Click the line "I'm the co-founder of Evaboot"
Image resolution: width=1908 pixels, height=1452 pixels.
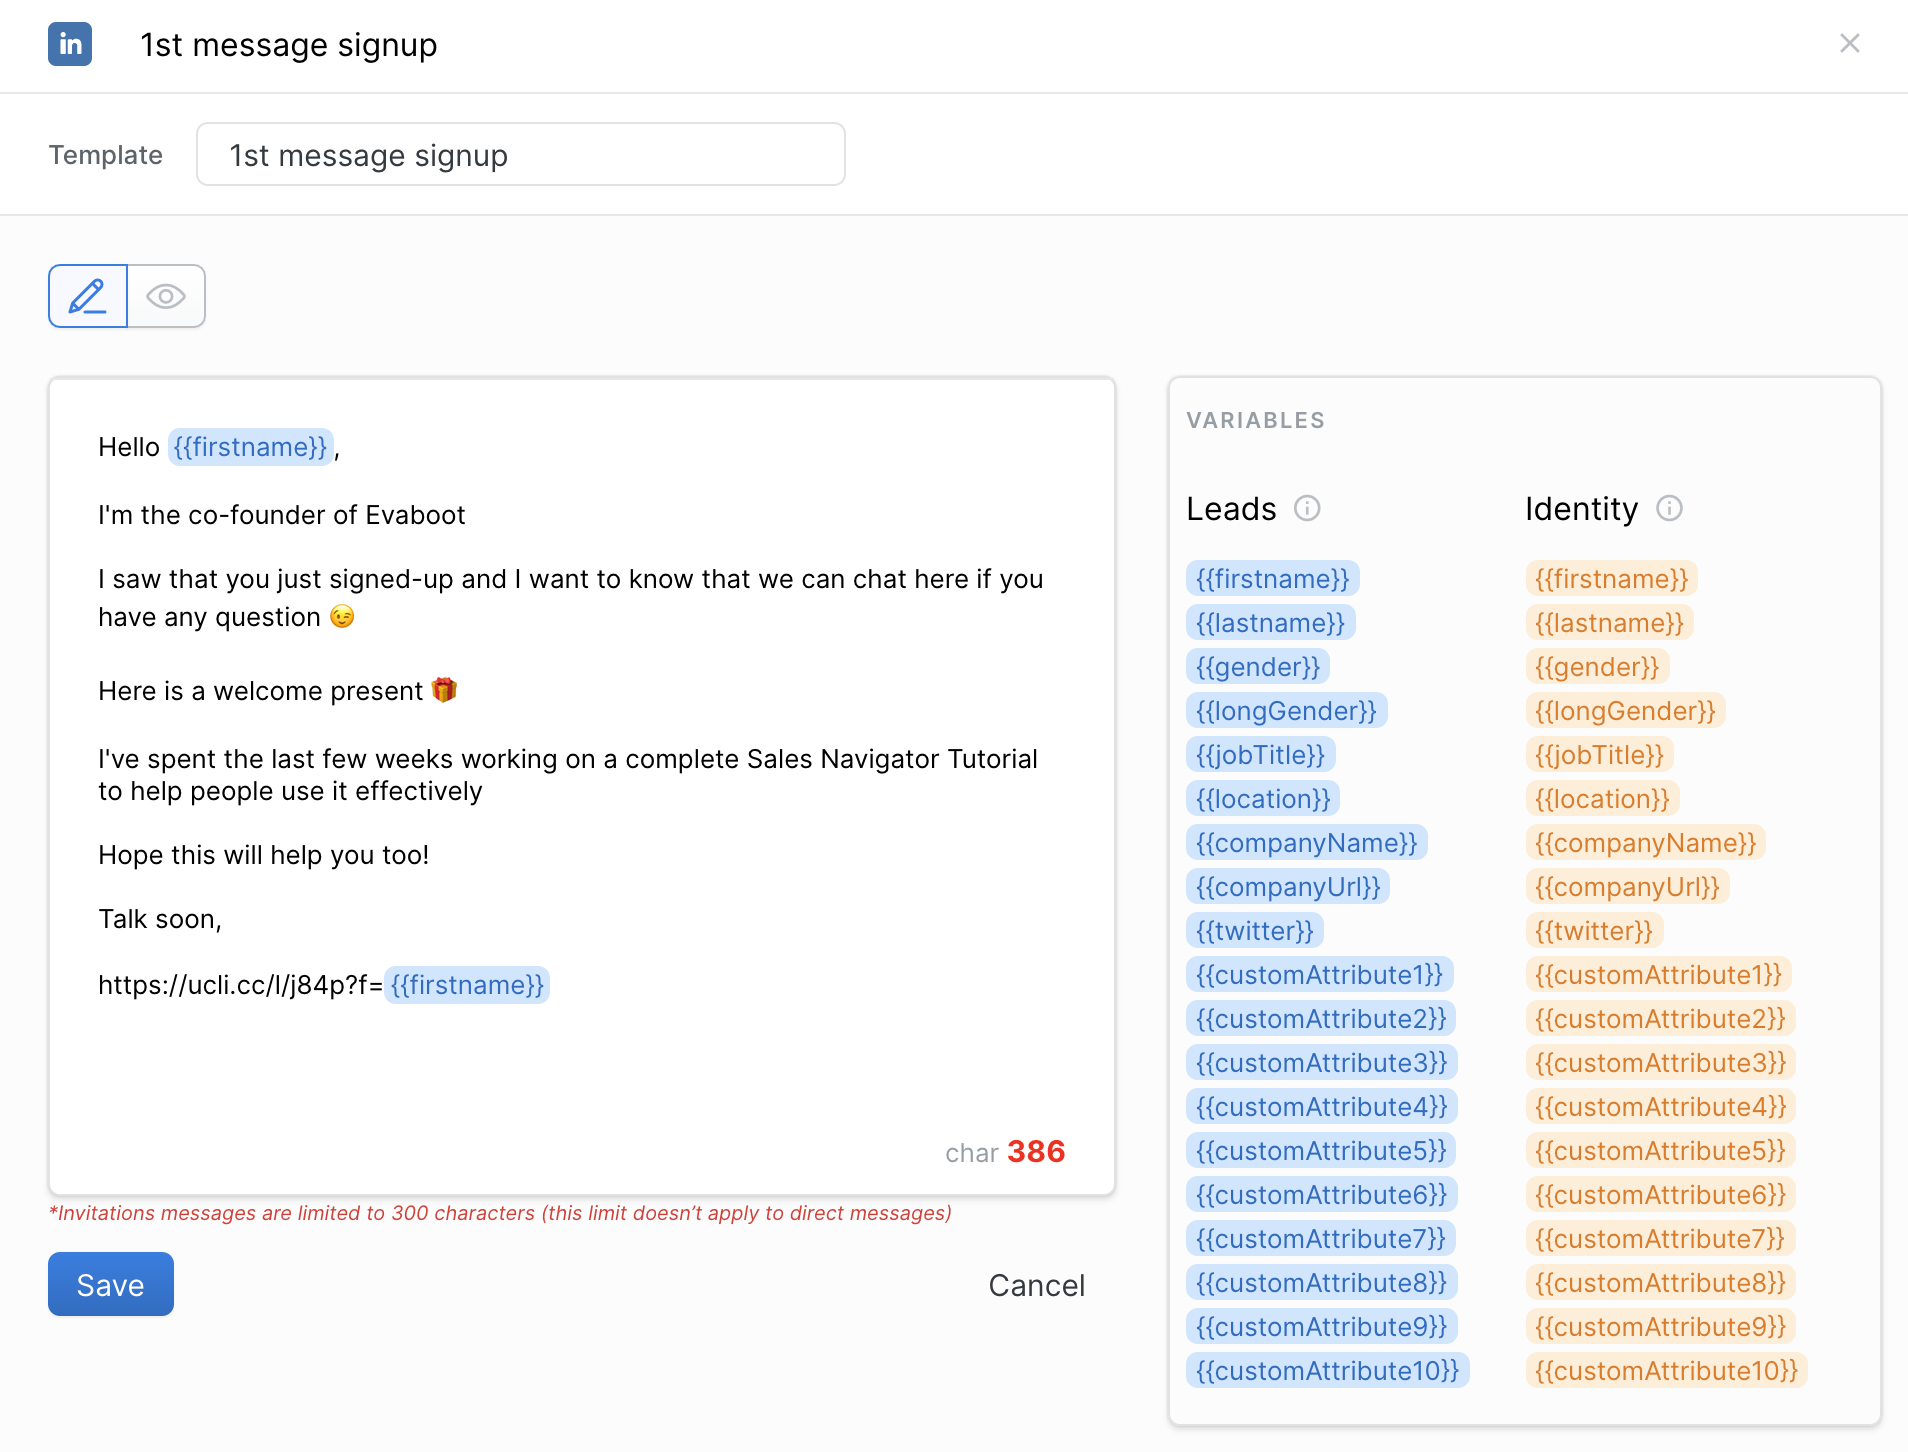pyautogui.click(x=282, y=515)
